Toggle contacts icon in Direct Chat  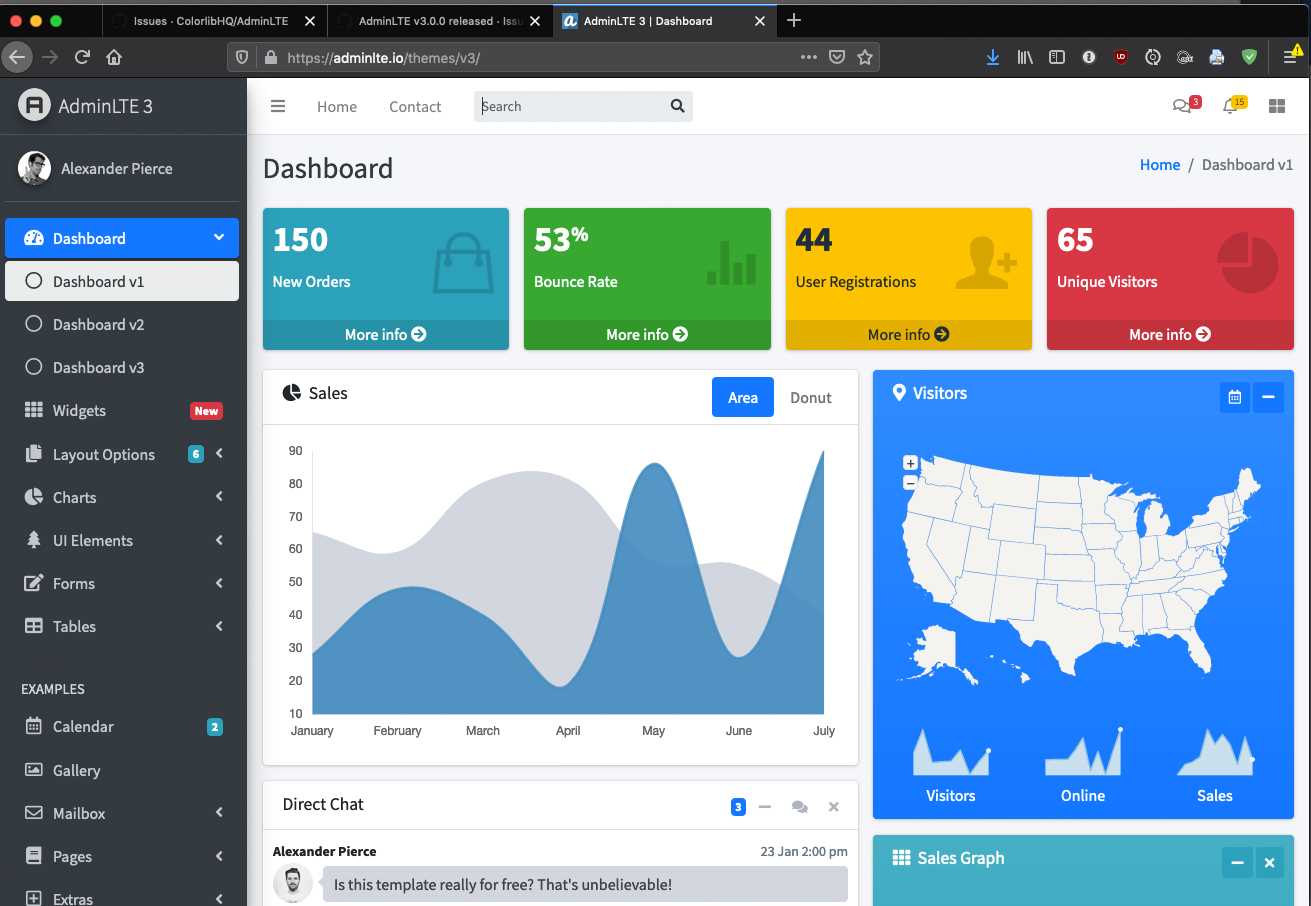tap(799, 806)
